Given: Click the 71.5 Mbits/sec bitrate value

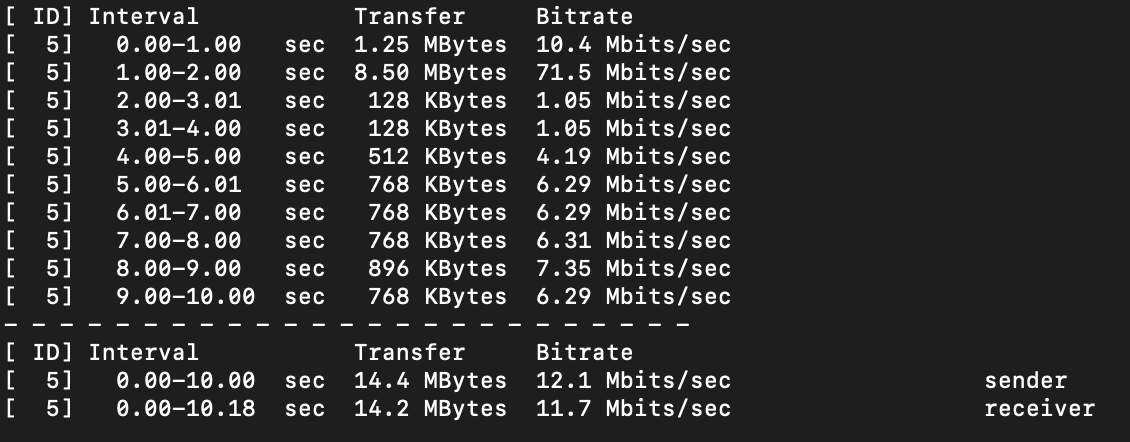Looking at the screenshot, I should (633, 73).
